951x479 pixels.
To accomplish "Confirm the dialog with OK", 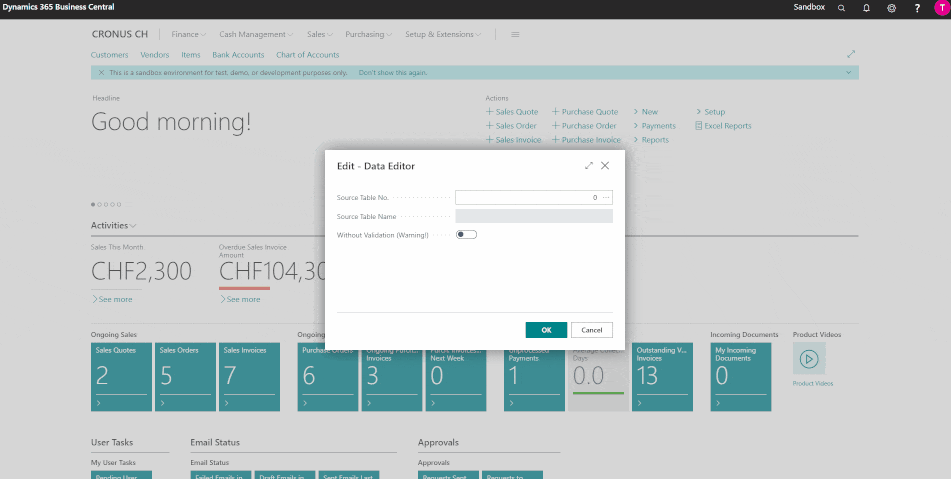I will (x=546, y=330).
